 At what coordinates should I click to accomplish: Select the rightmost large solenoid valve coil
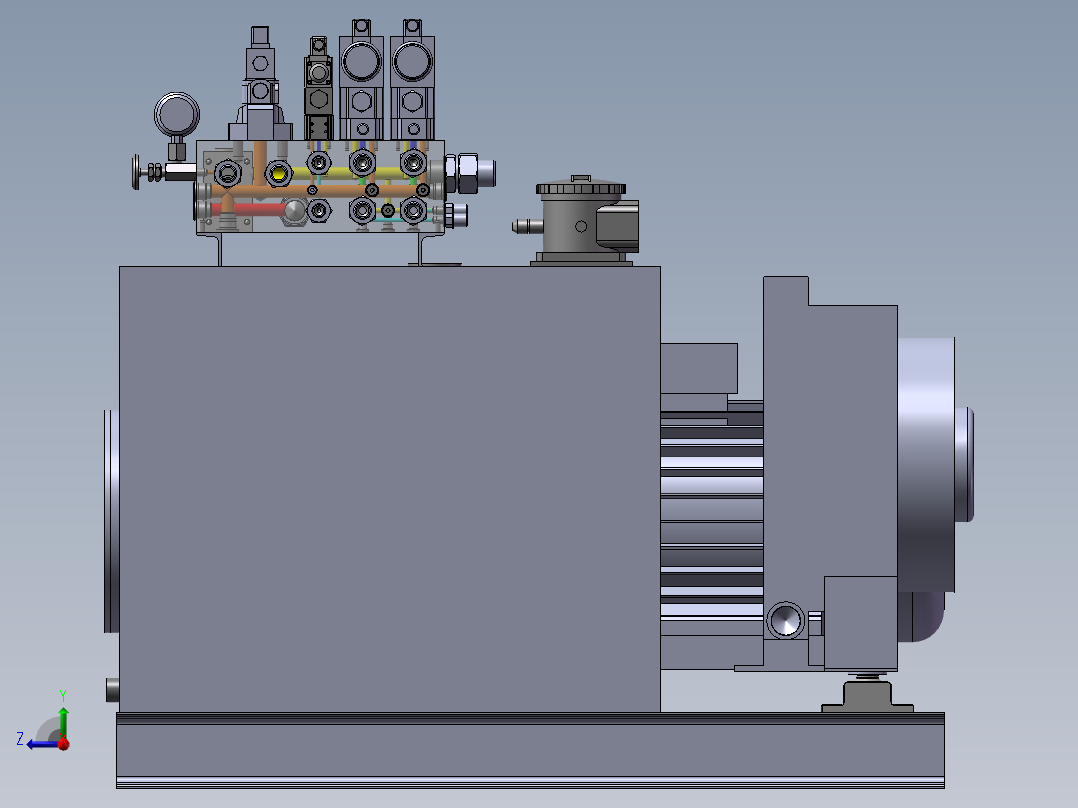pos(412,61)
